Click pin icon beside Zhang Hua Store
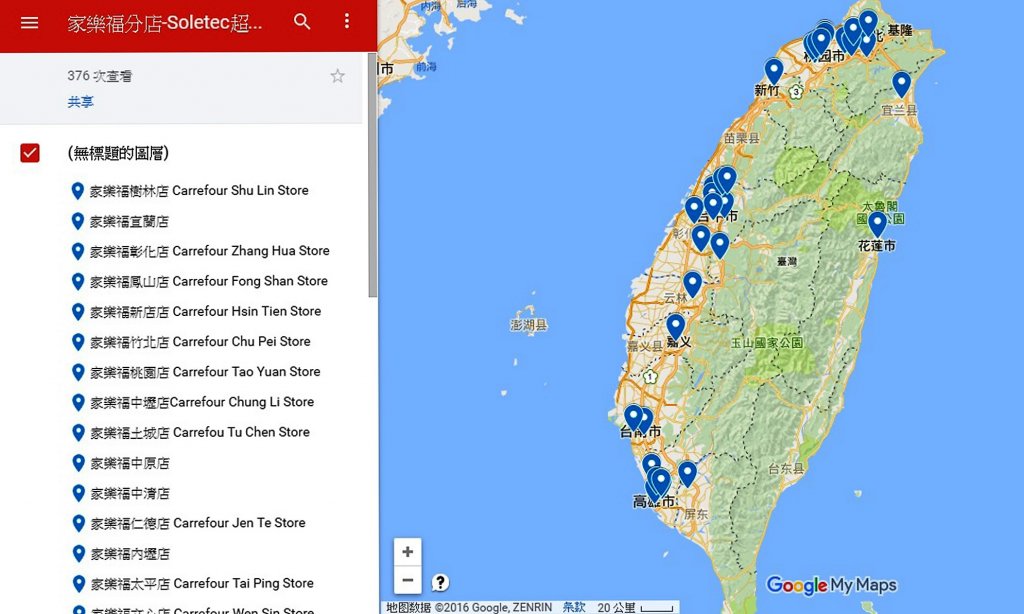The width and height of the screenshot is (1024, 614). tap(77, 251)
